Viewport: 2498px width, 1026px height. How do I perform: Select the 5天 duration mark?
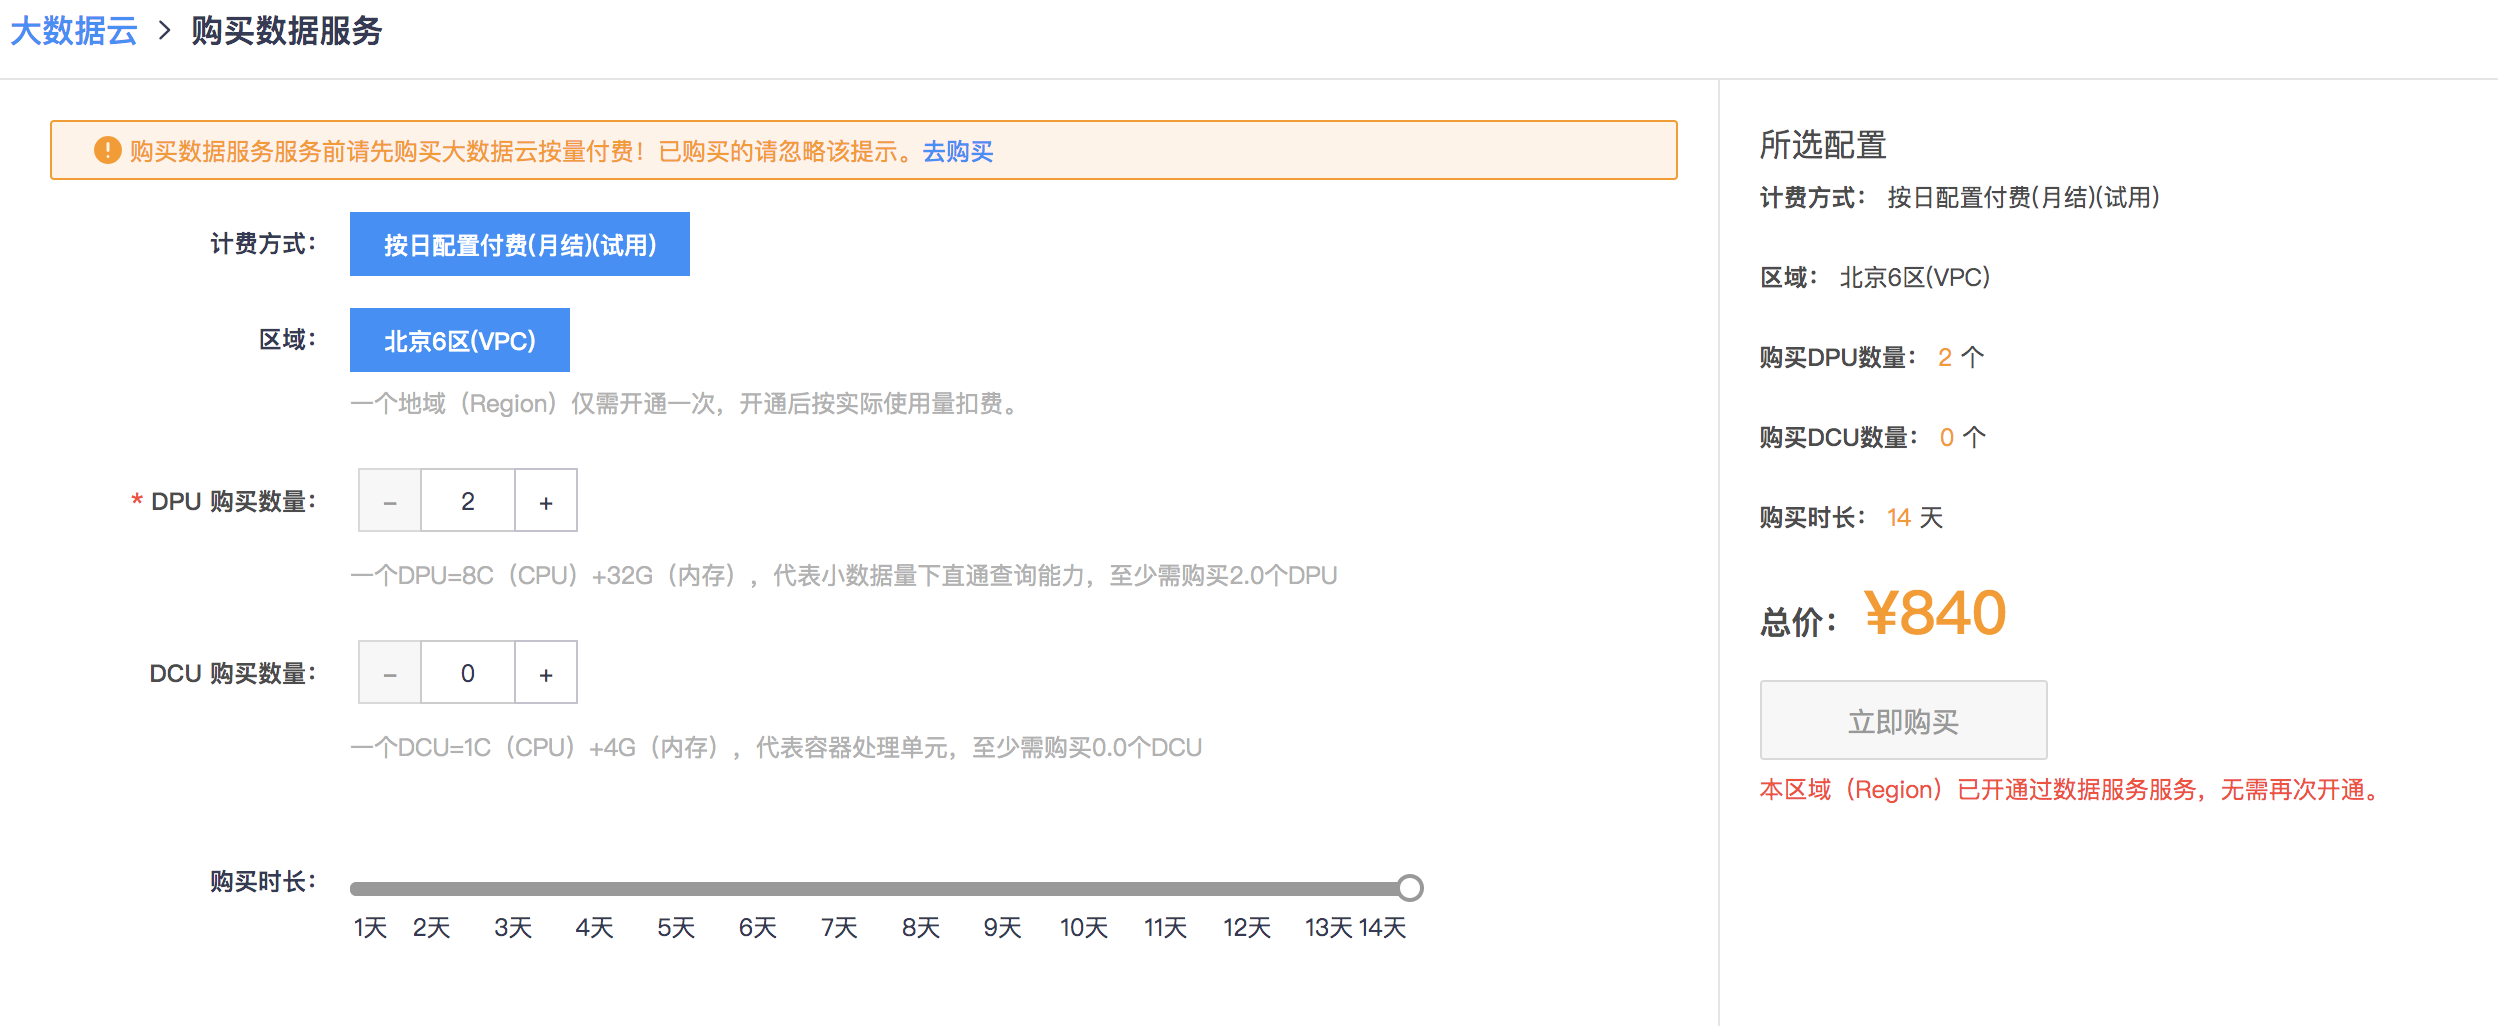676,928
